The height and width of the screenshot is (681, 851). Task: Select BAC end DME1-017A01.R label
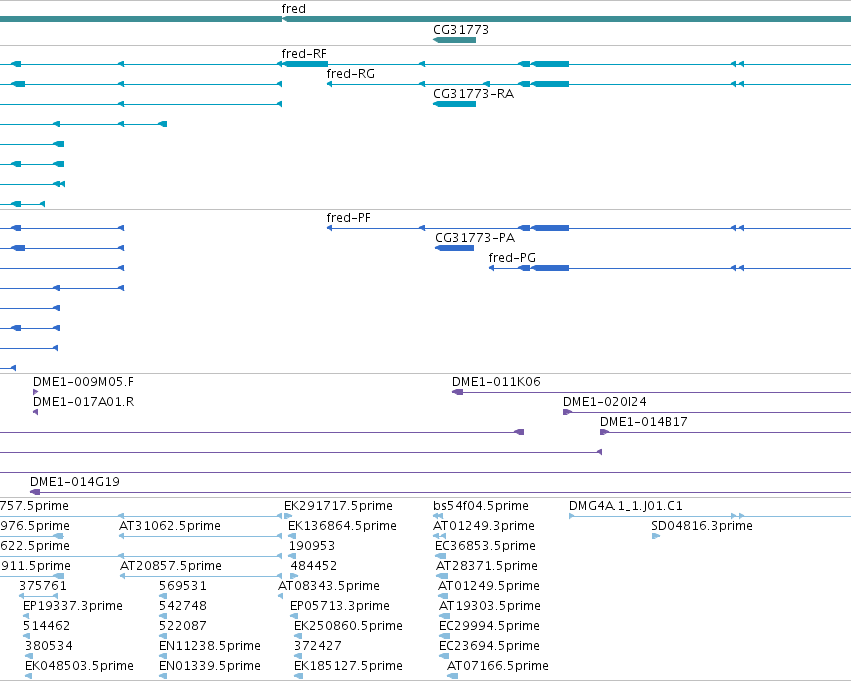click(84, 402)
